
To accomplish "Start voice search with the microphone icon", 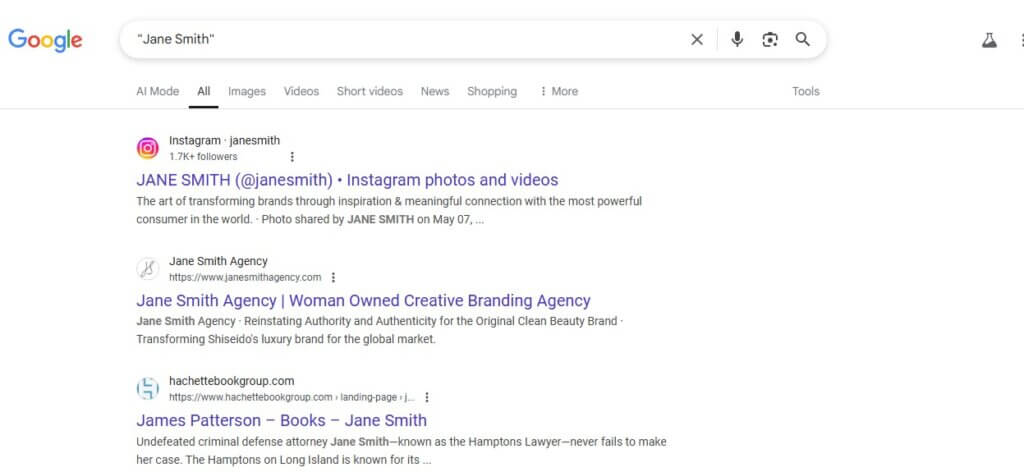I will [x=737, y=40].
